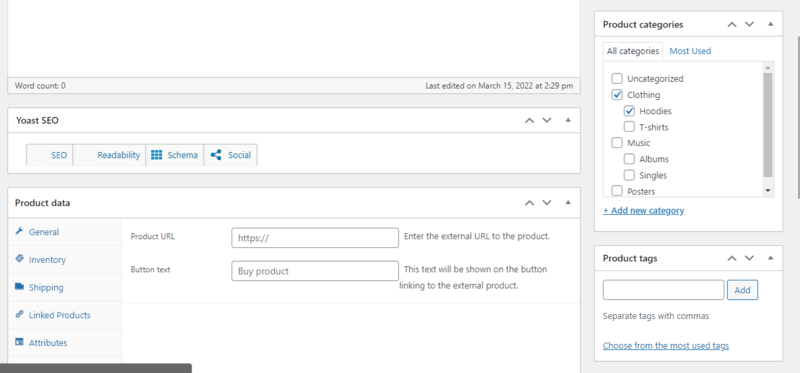
Task: Open the Inventory product data tab
Action: click(65, 260)
